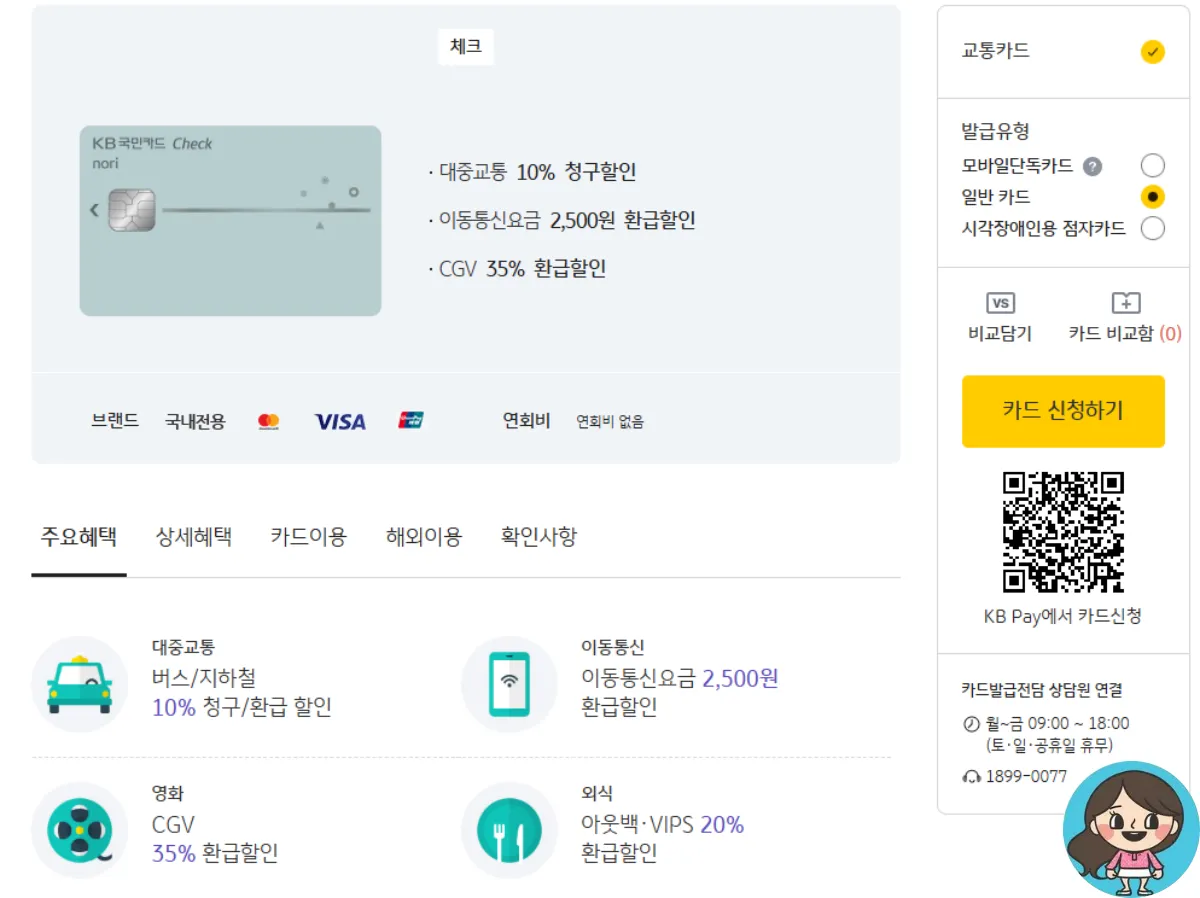Click the 아웃백·VIPS 20% benefit text
Viewport: 1200px width, 898px height.
tap(663, 825)
